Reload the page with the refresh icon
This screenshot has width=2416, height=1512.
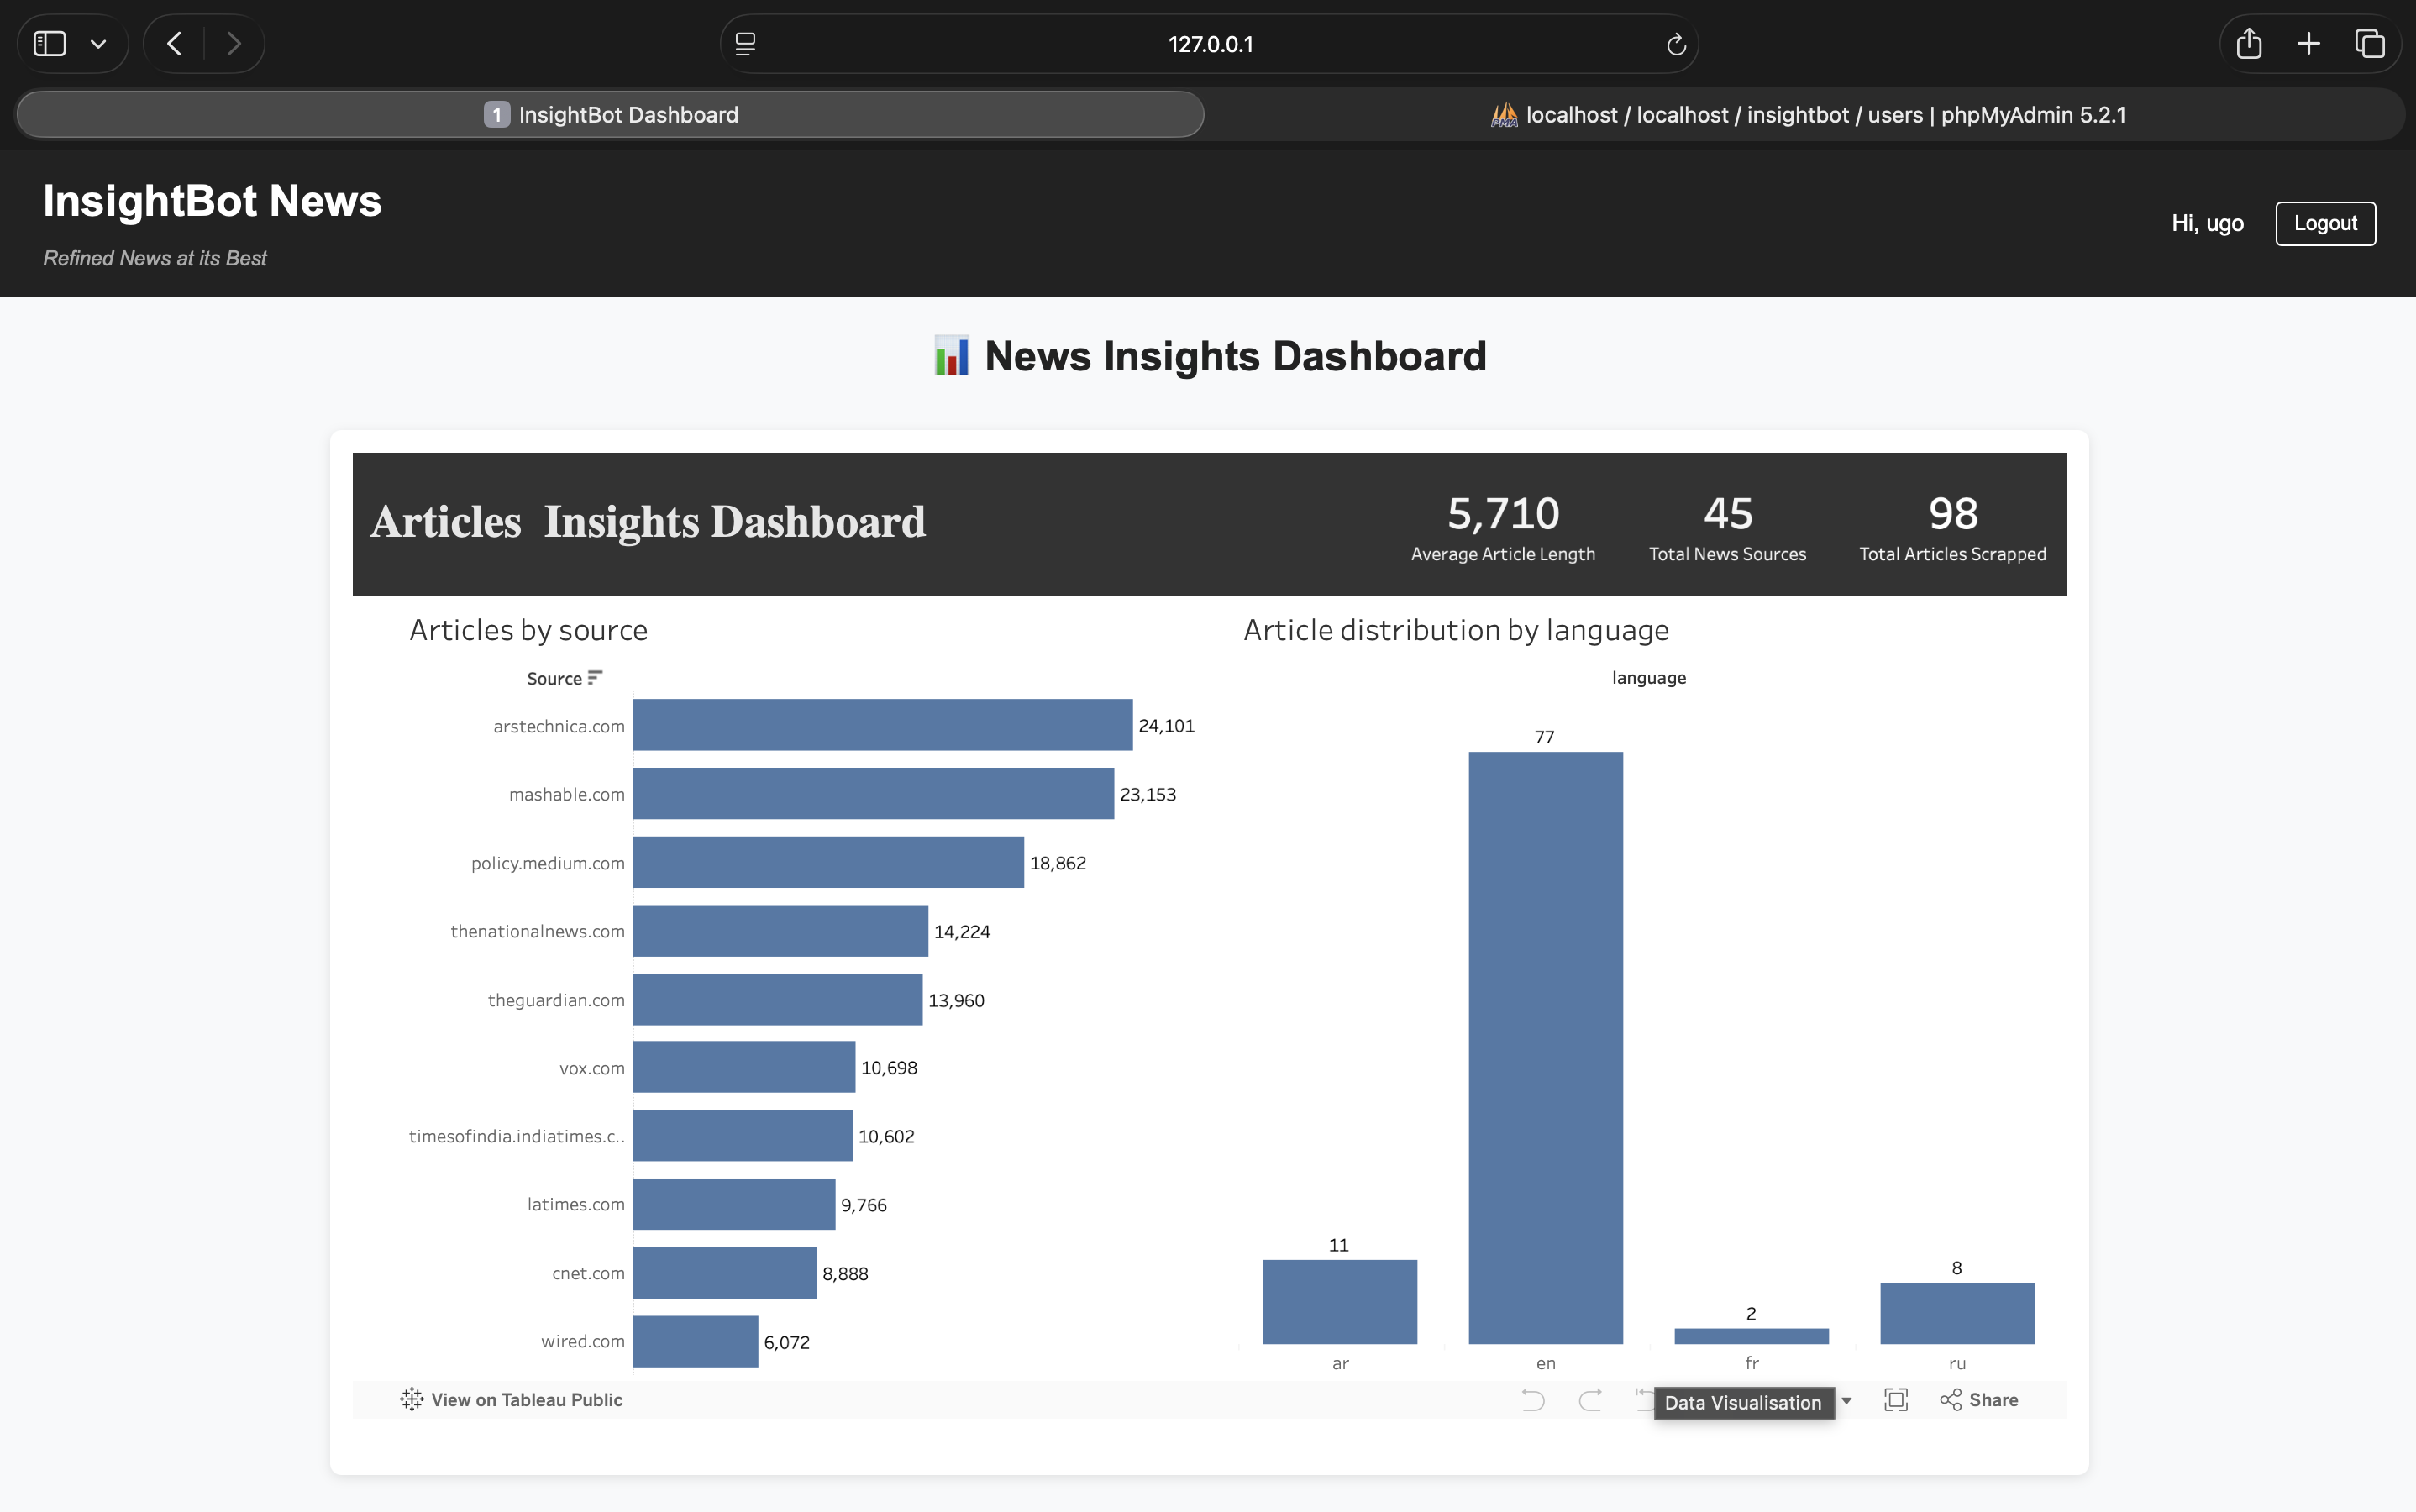[1676, 44]
